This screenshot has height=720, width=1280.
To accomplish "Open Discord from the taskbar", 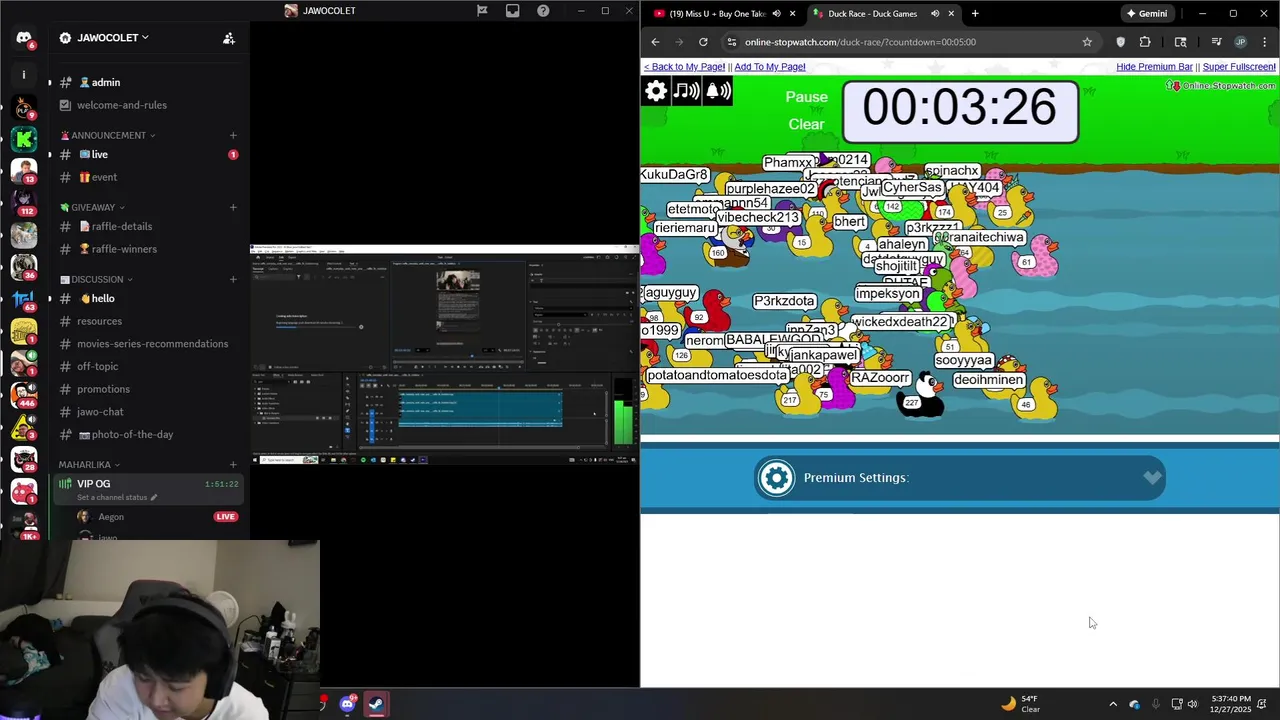I will [x=347, y=704].
